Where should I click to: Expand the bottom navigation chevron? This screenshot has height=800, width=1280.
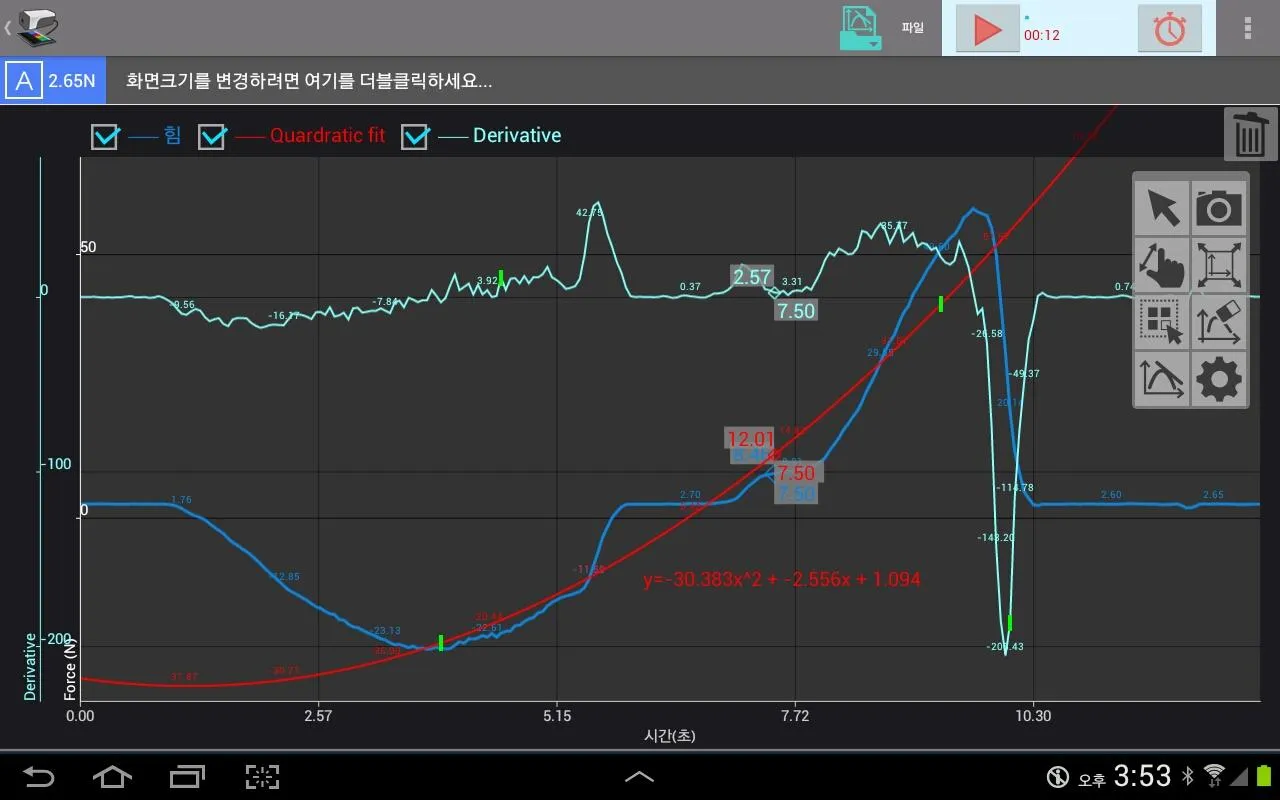pos(639,776)
